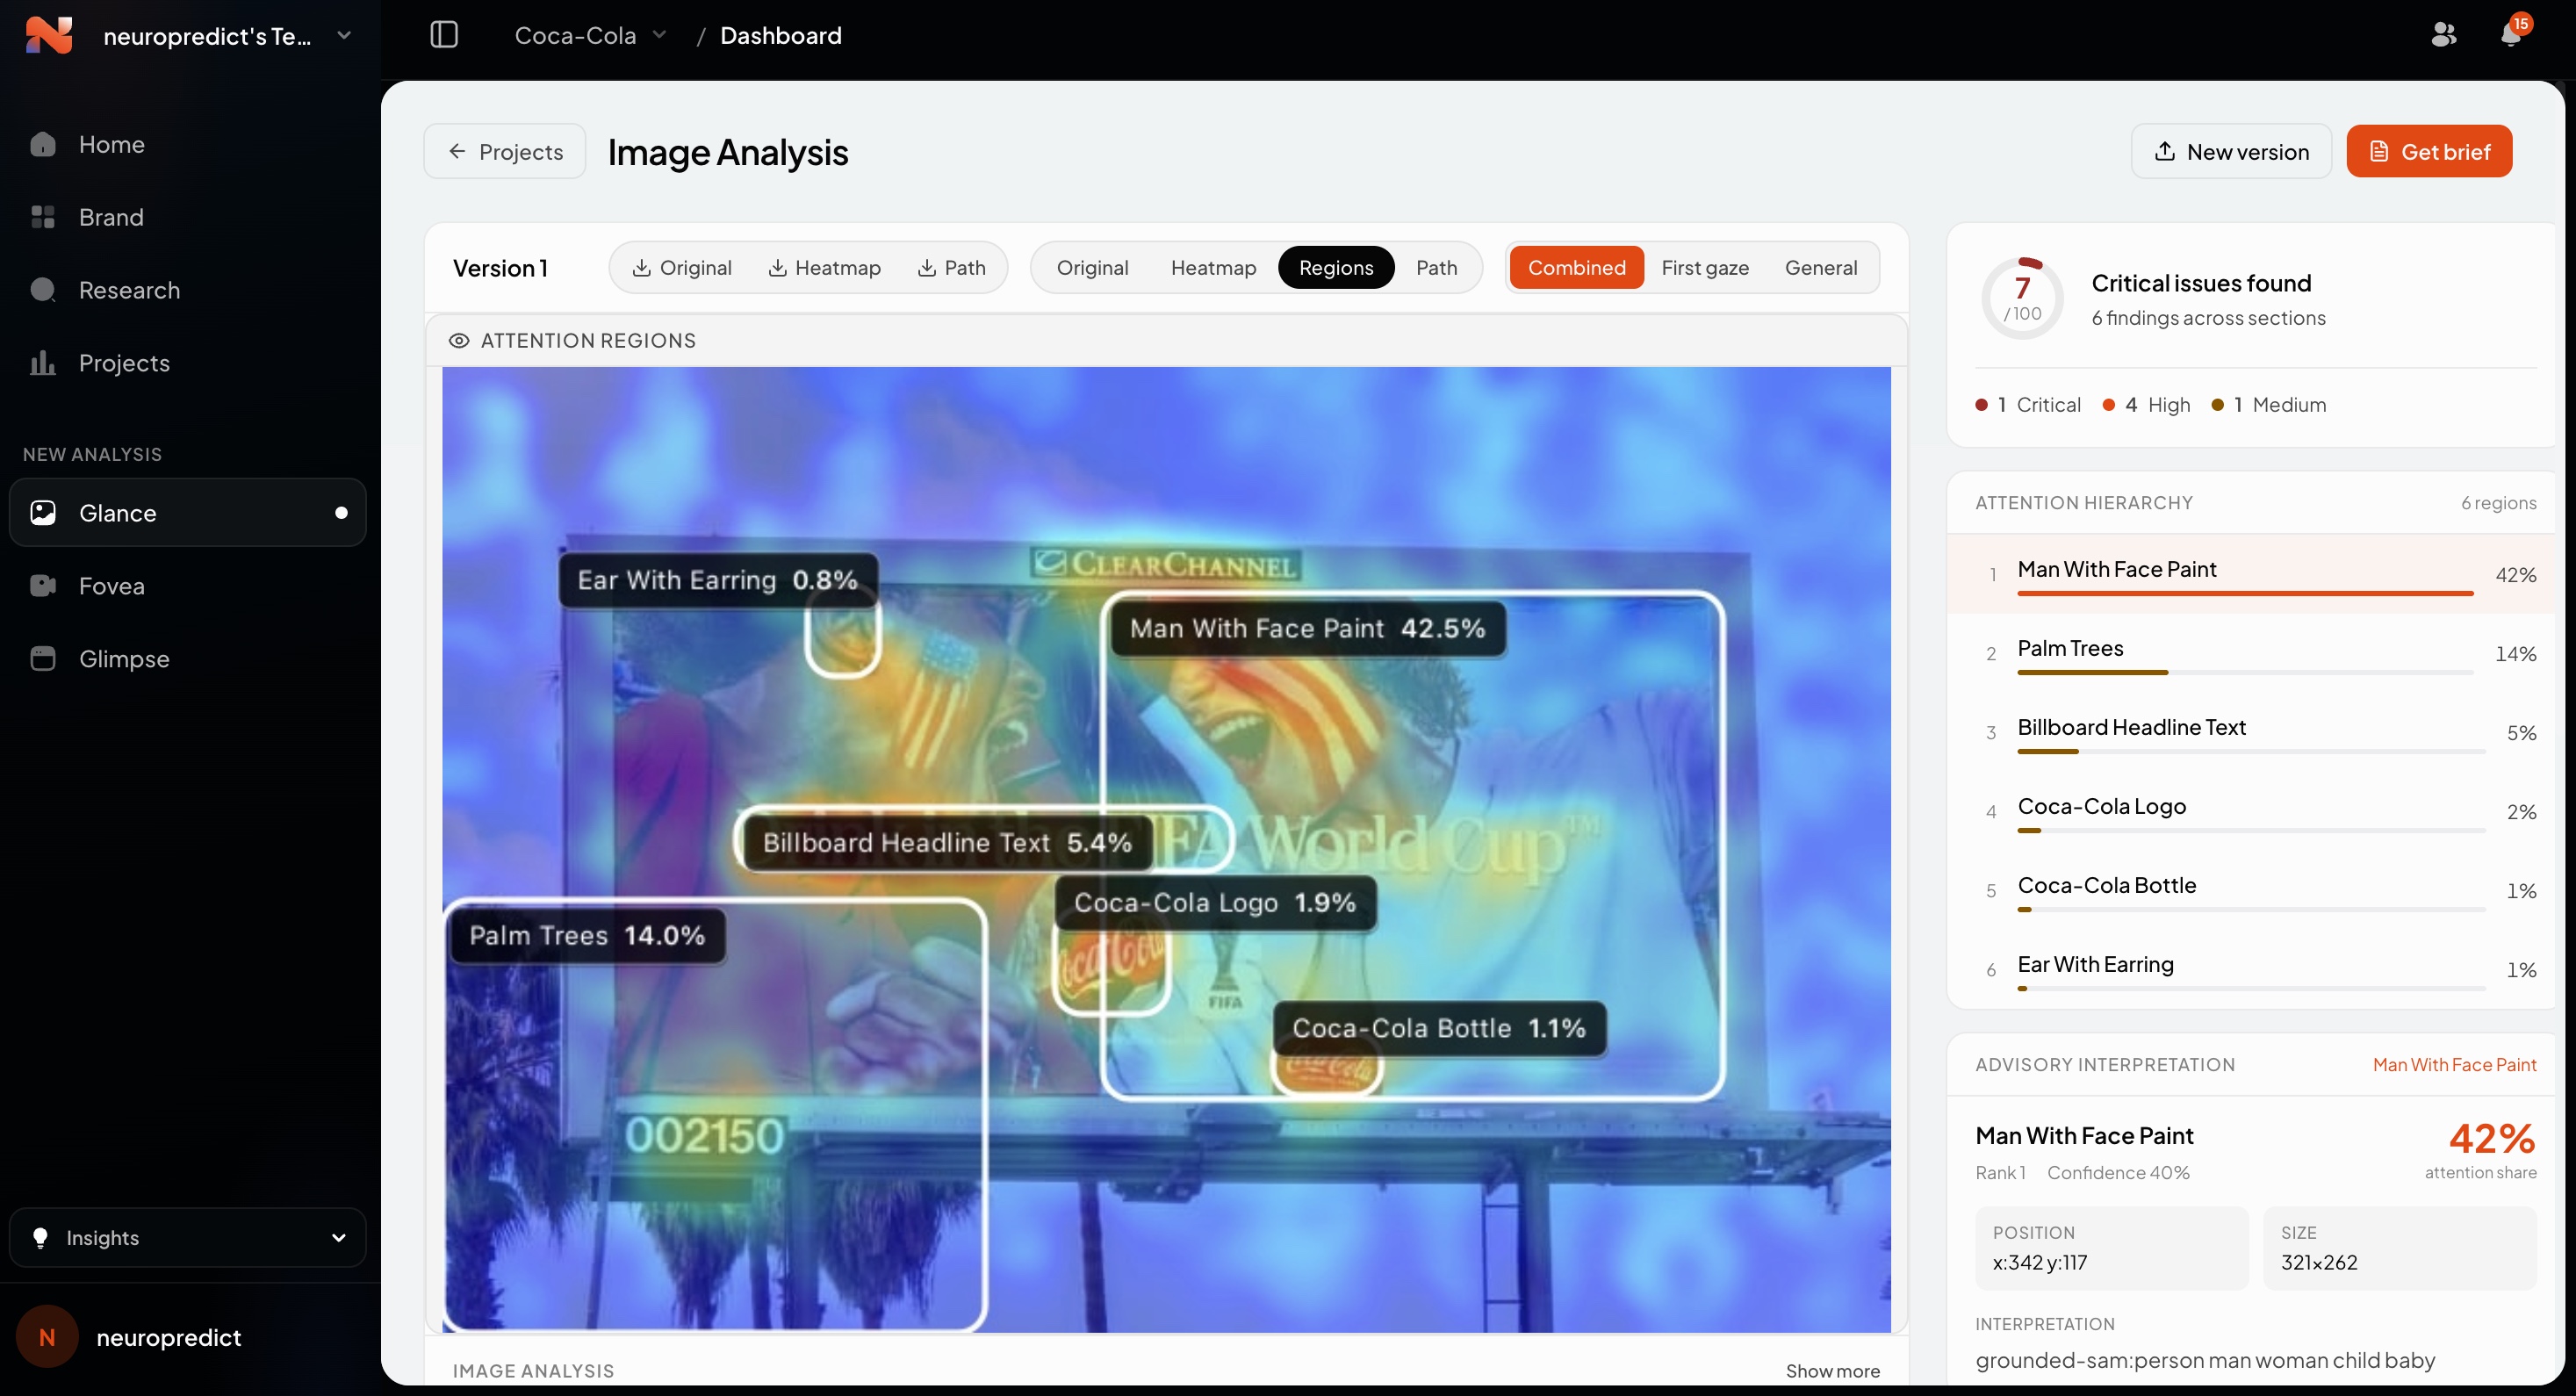Click the Research sidebar icon
The image size is (2576, 1396).
(43, 290)
